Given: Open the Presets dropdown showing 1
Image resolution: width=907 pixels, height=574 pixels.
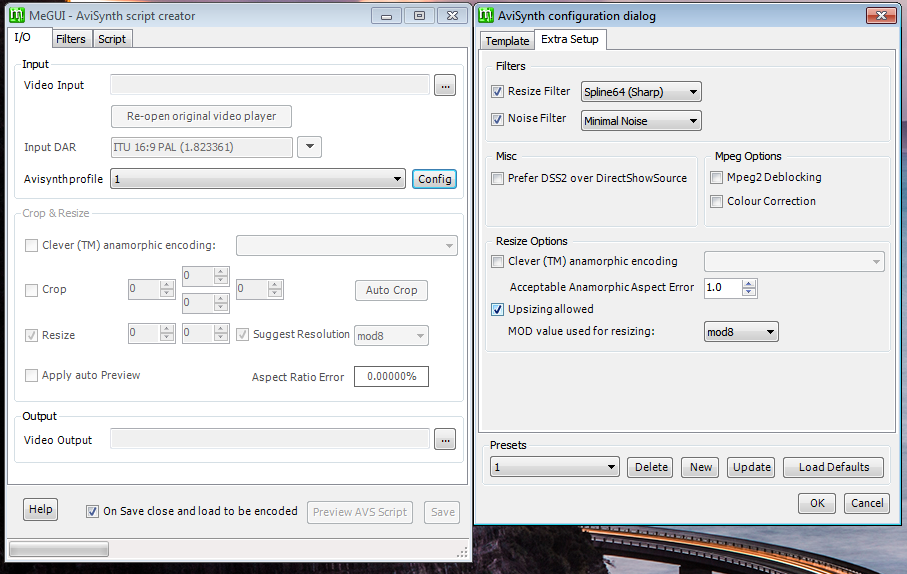Looking at the screenshot, I should point(554,467).
